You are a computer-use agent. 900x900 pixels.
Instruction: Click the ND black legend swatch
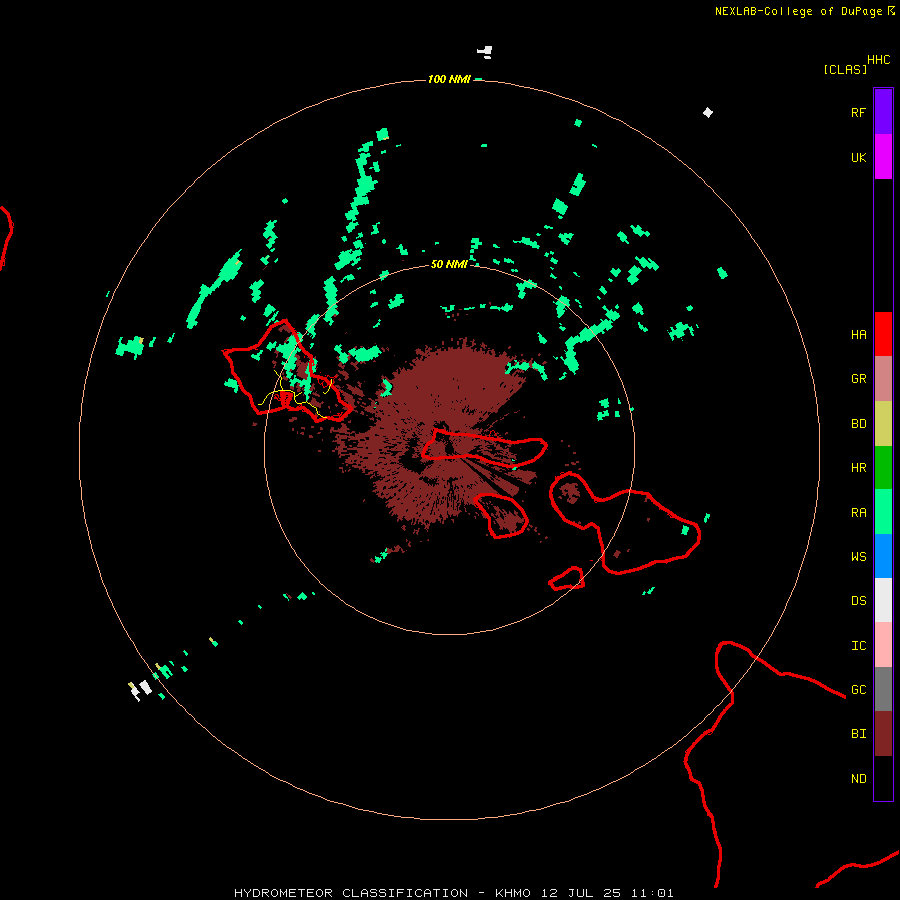883,778
